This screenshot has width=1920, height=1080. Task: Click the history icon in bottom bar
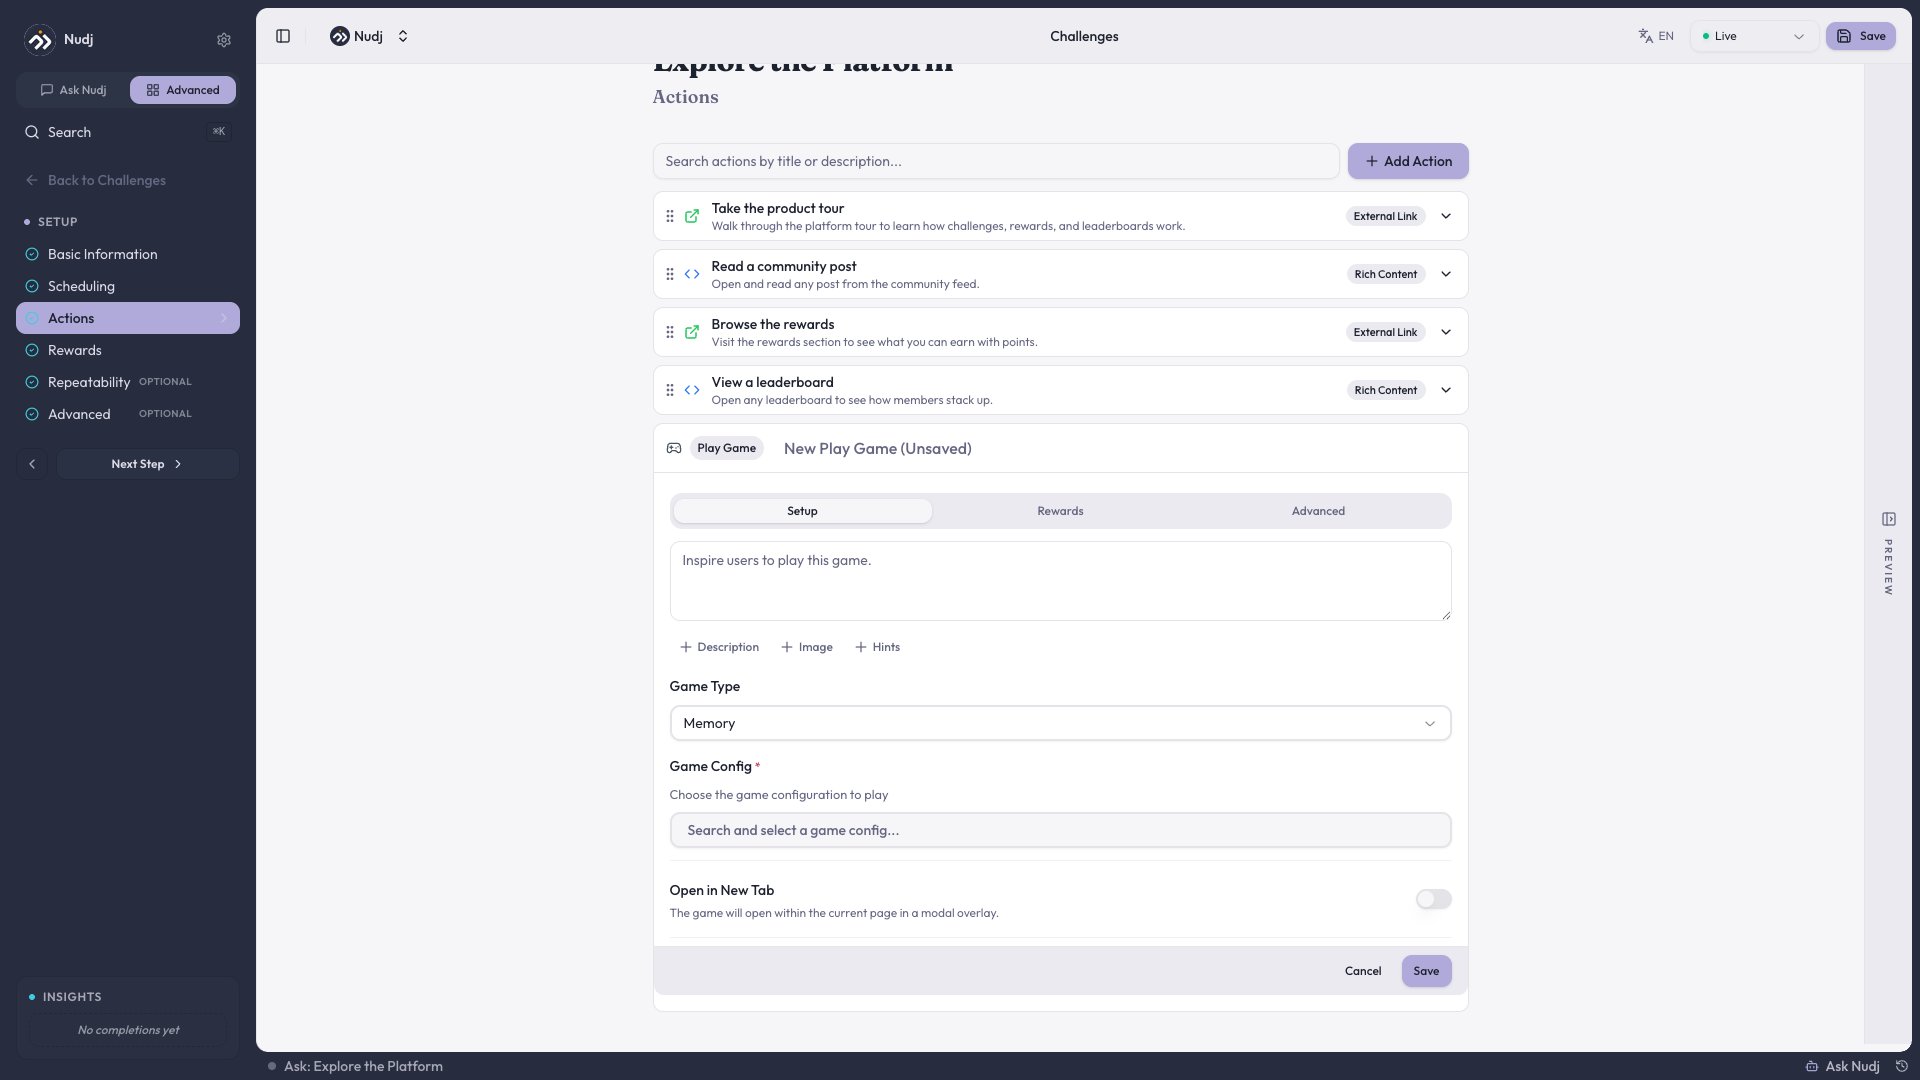coord(1902,1066)
